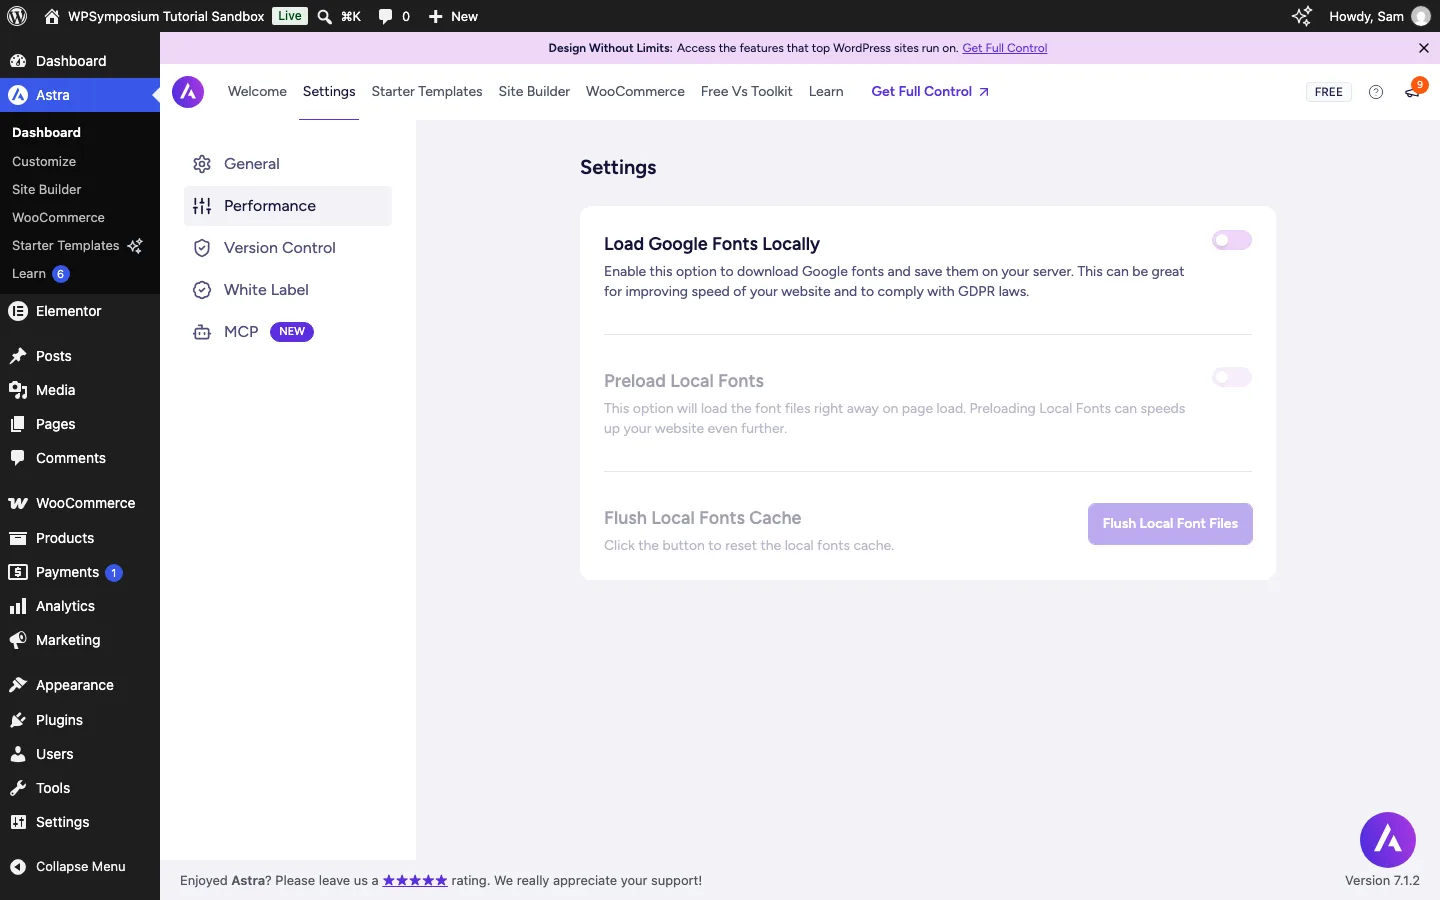Click the Live status badge

click(290, 16)
